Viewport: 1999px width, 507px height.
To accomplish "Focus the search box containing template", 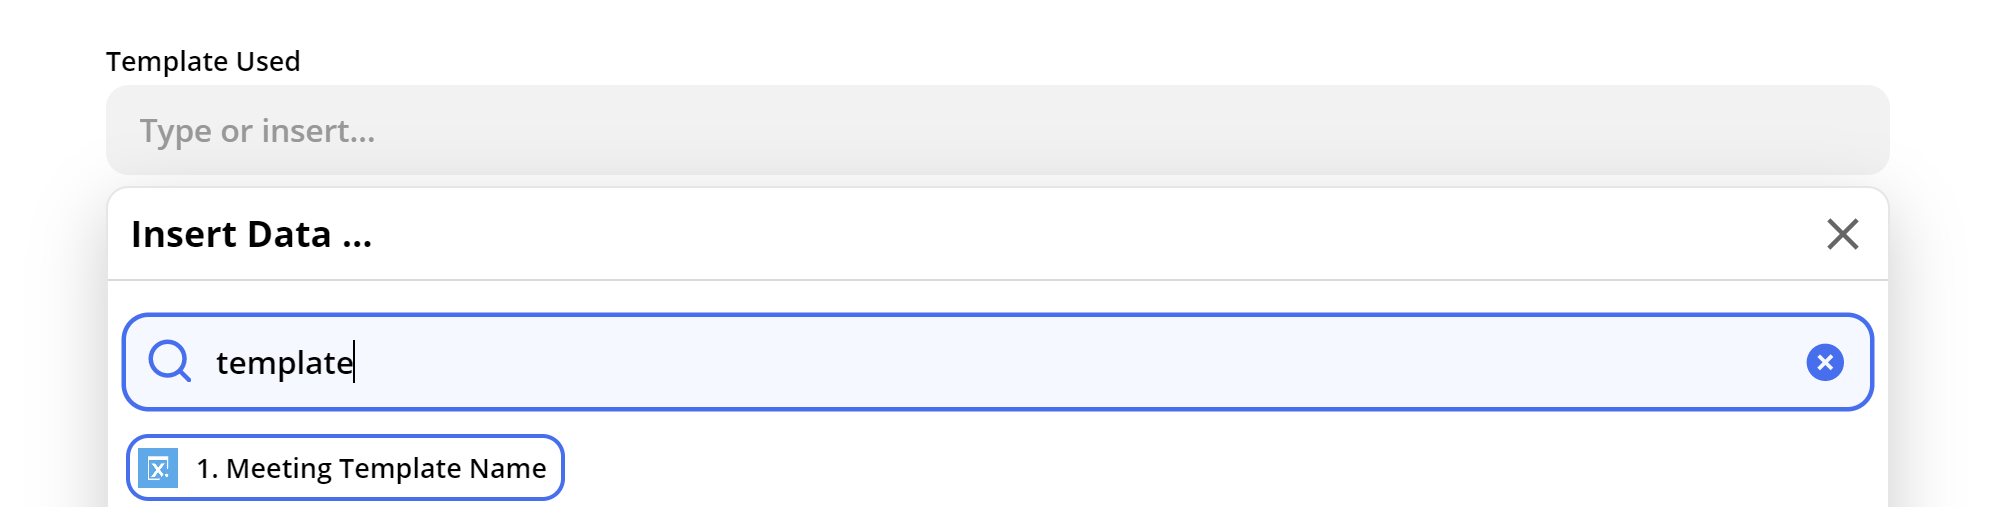I will [x=997, y=362].
